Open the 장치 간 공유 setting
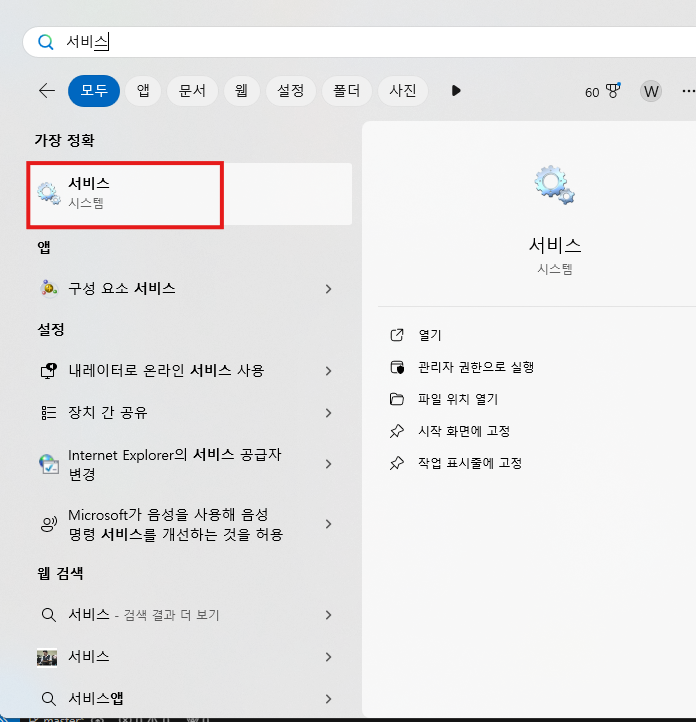 (186, 413)
